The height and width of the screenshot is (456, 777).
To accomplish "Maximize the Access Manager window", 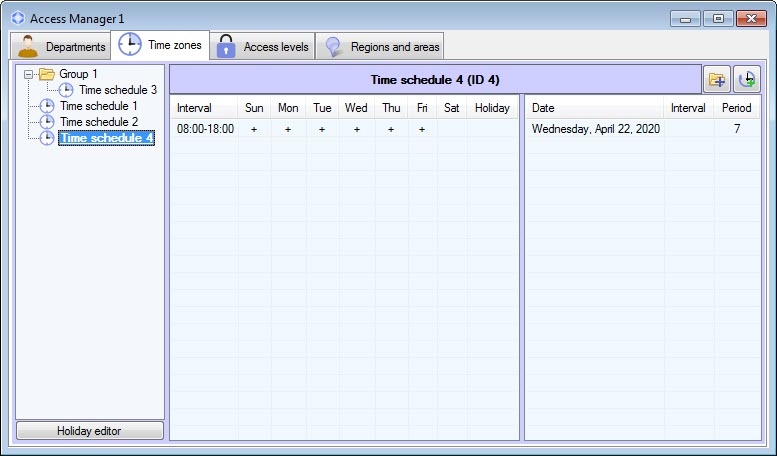I will [718, 19].
